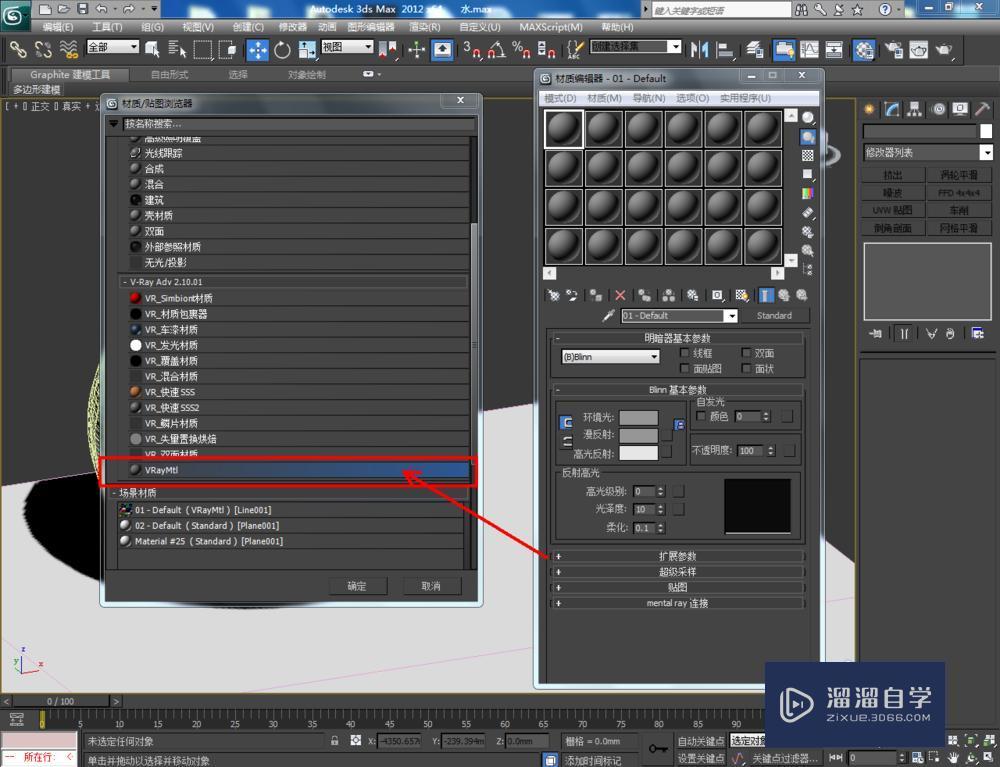Viewport: 1000px width, 767px height.
Task: Open Select by Name list icon
Action: pyautogui.click(x=177, y=49)
